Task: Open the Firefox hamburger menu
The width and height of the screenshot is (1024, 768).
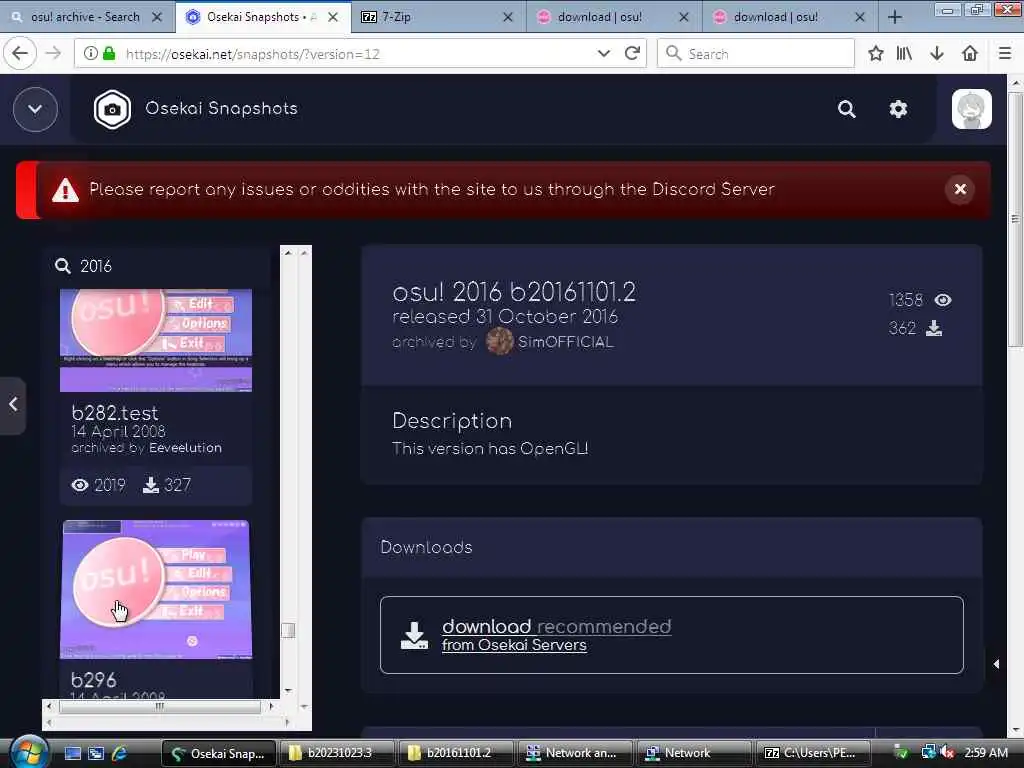Action: 1005,54
